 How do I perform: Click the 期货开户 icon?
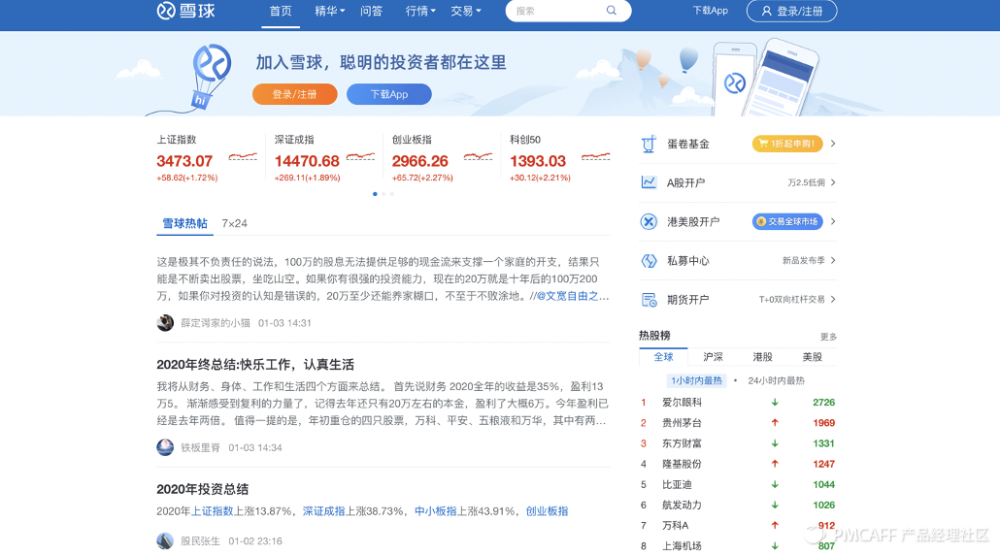(649, 300)
